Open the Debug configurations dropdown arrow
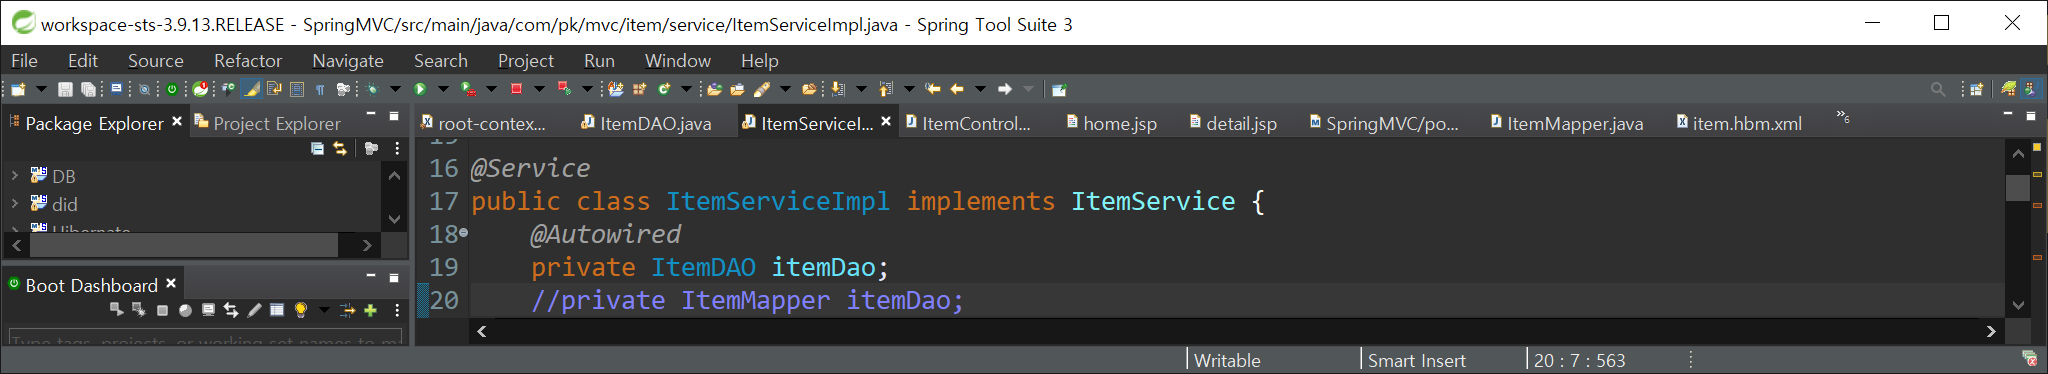2048x374 pixels. click(395, 89)
